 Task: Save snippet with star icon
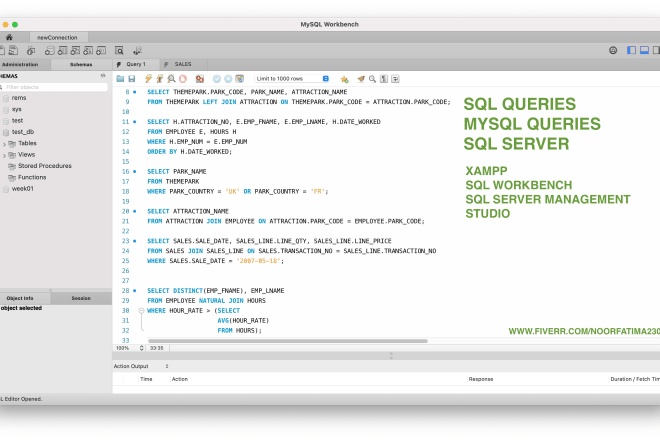[344, 79]
